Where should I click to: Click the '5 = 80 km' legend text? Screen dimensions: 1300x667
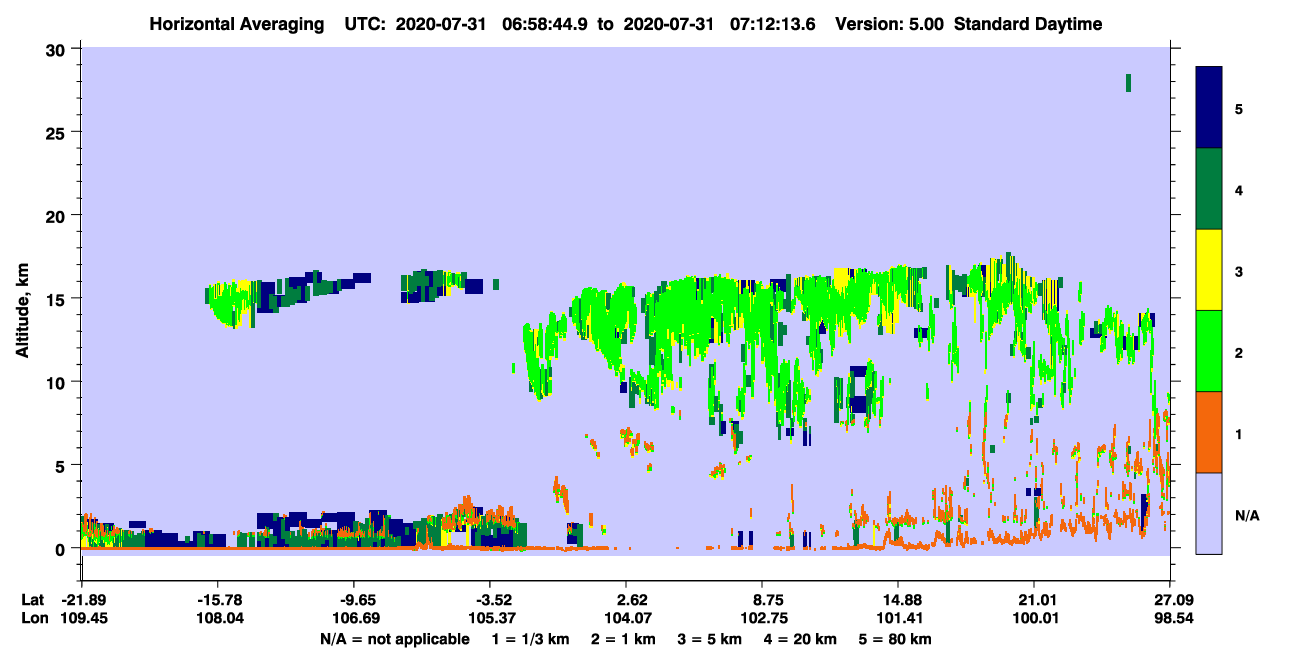[x=895, y=639]
